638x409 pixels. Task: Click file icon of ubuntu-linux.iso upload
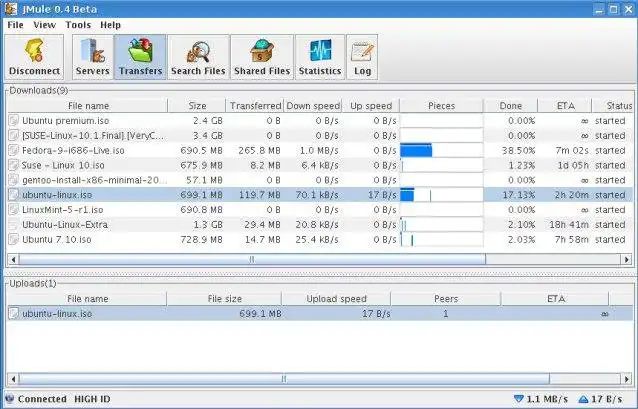pos(14,313)
